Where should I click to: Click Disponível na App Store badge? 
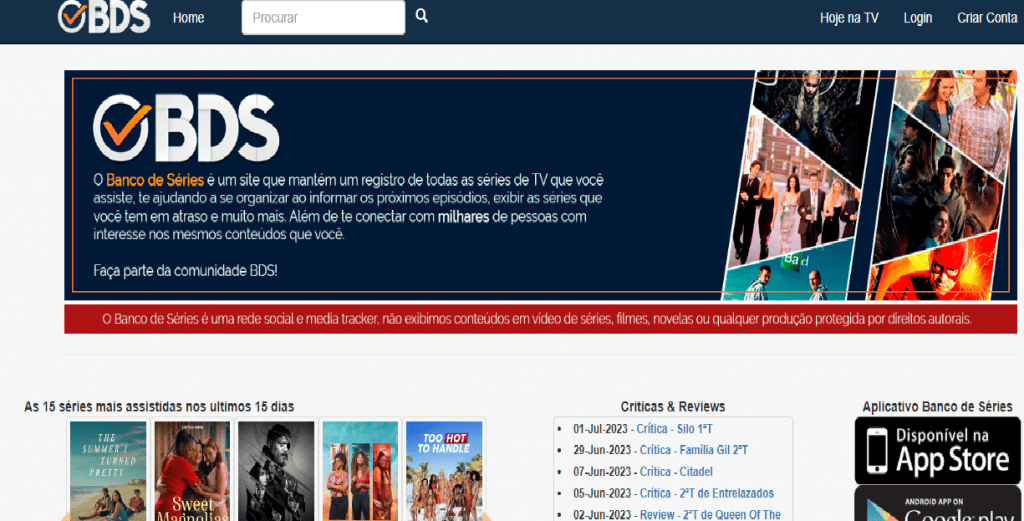[x=937, y=450]
